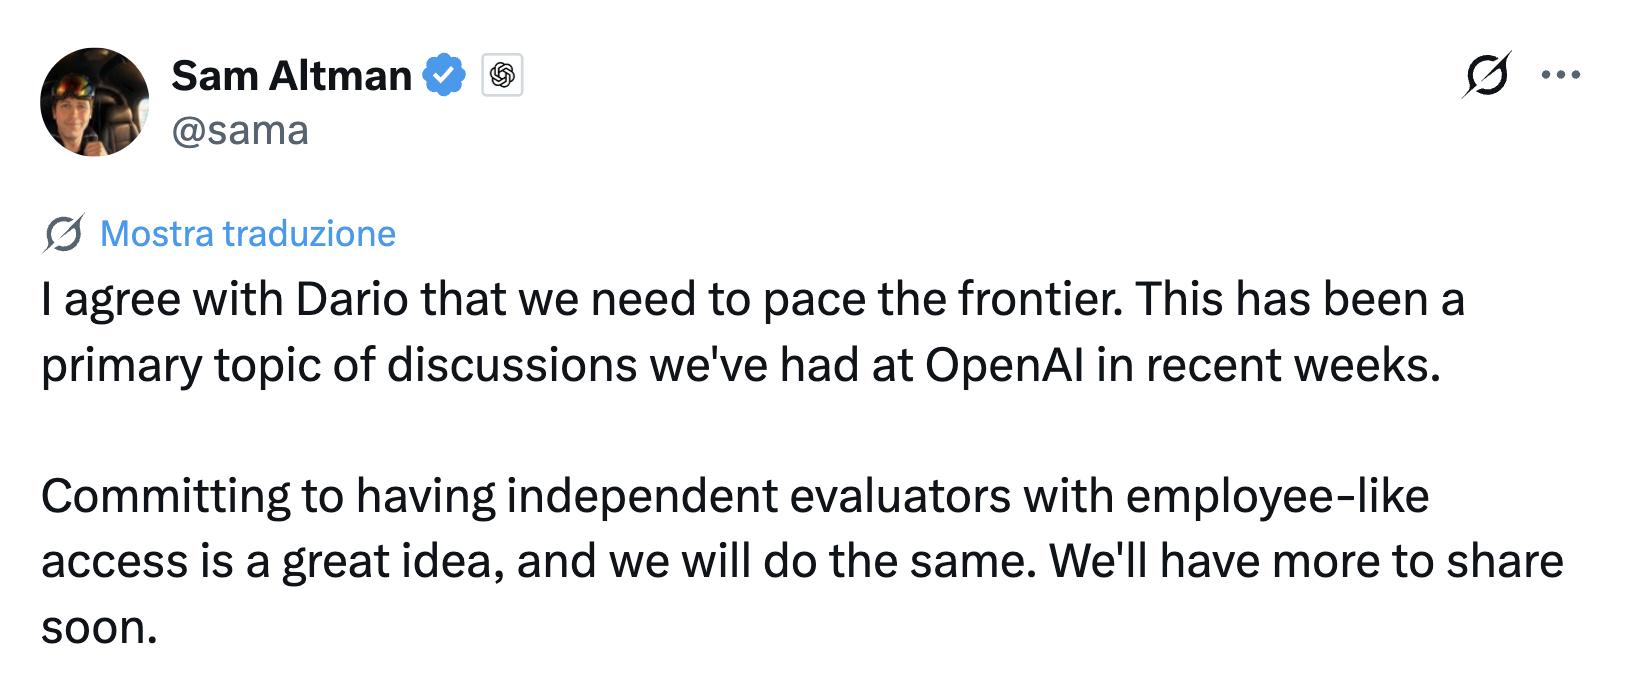Show translation via Mostra traduzione link

[x=248, y=234]
